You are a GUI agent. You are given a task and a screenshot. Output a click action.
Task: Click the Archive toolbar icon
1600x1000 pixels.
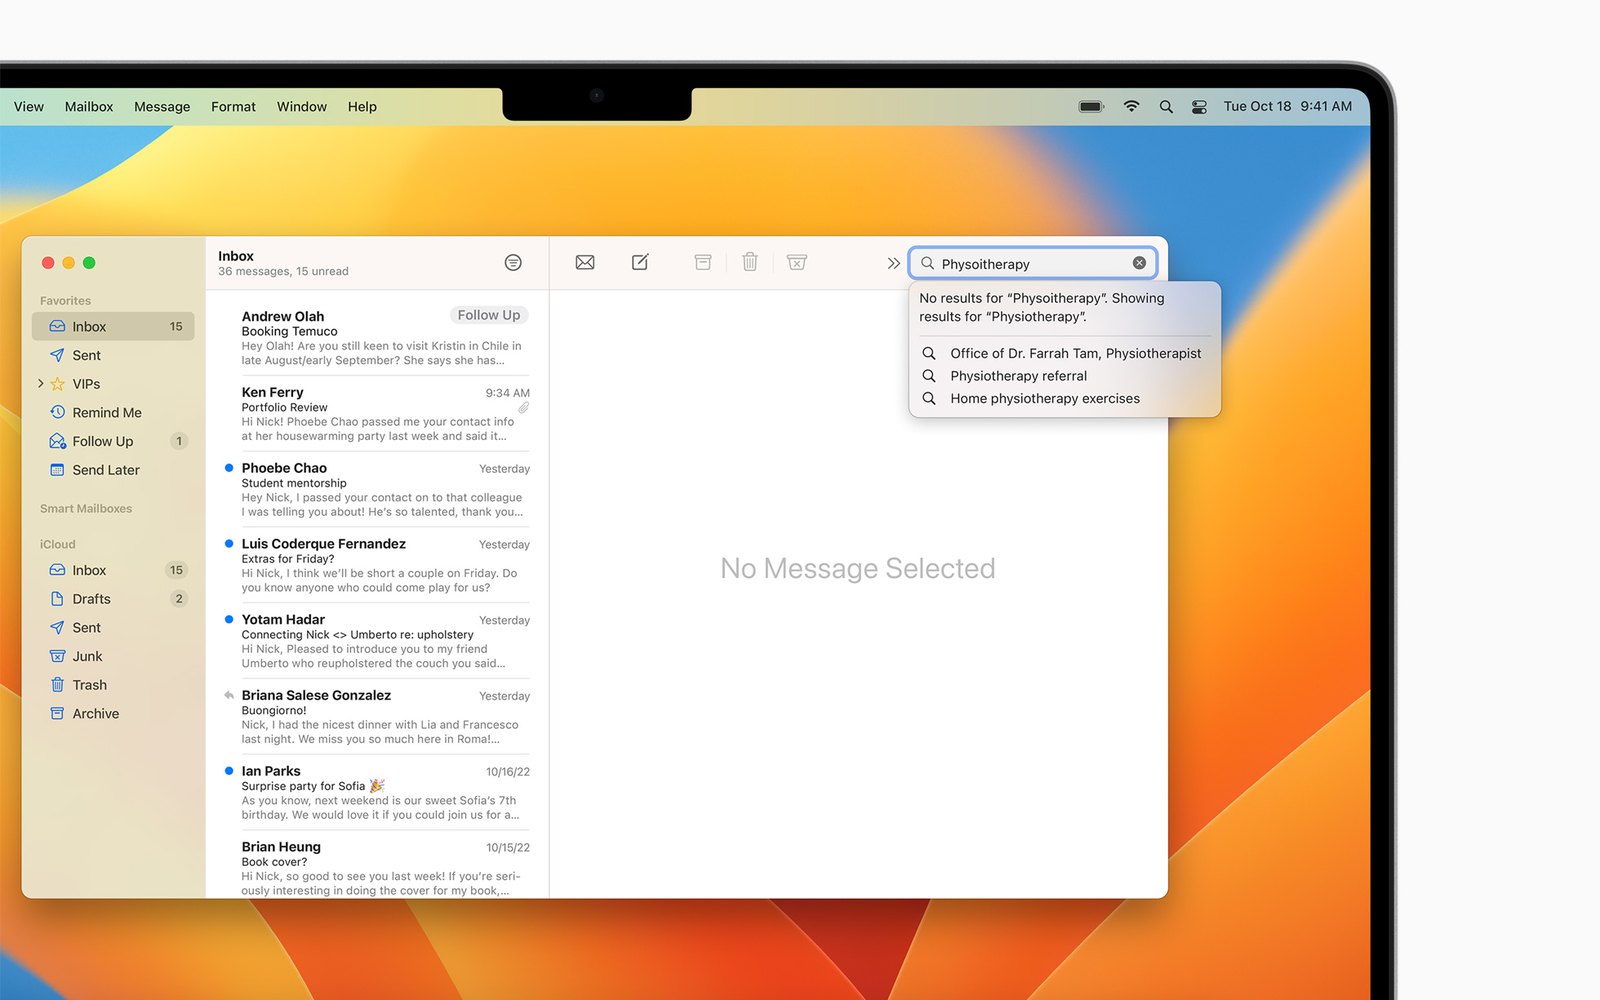click(x=703, y=262)
